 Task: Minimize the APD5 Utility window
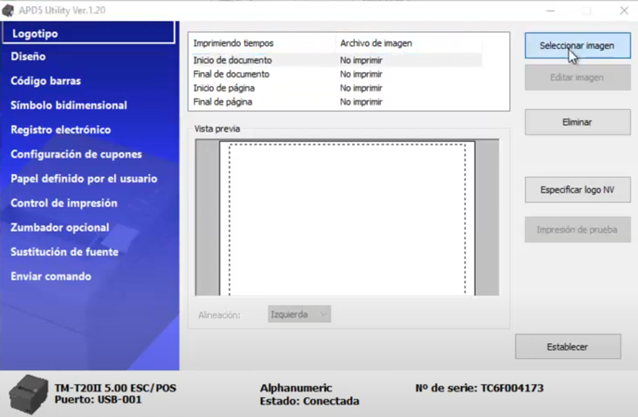[x=551, y=11]
